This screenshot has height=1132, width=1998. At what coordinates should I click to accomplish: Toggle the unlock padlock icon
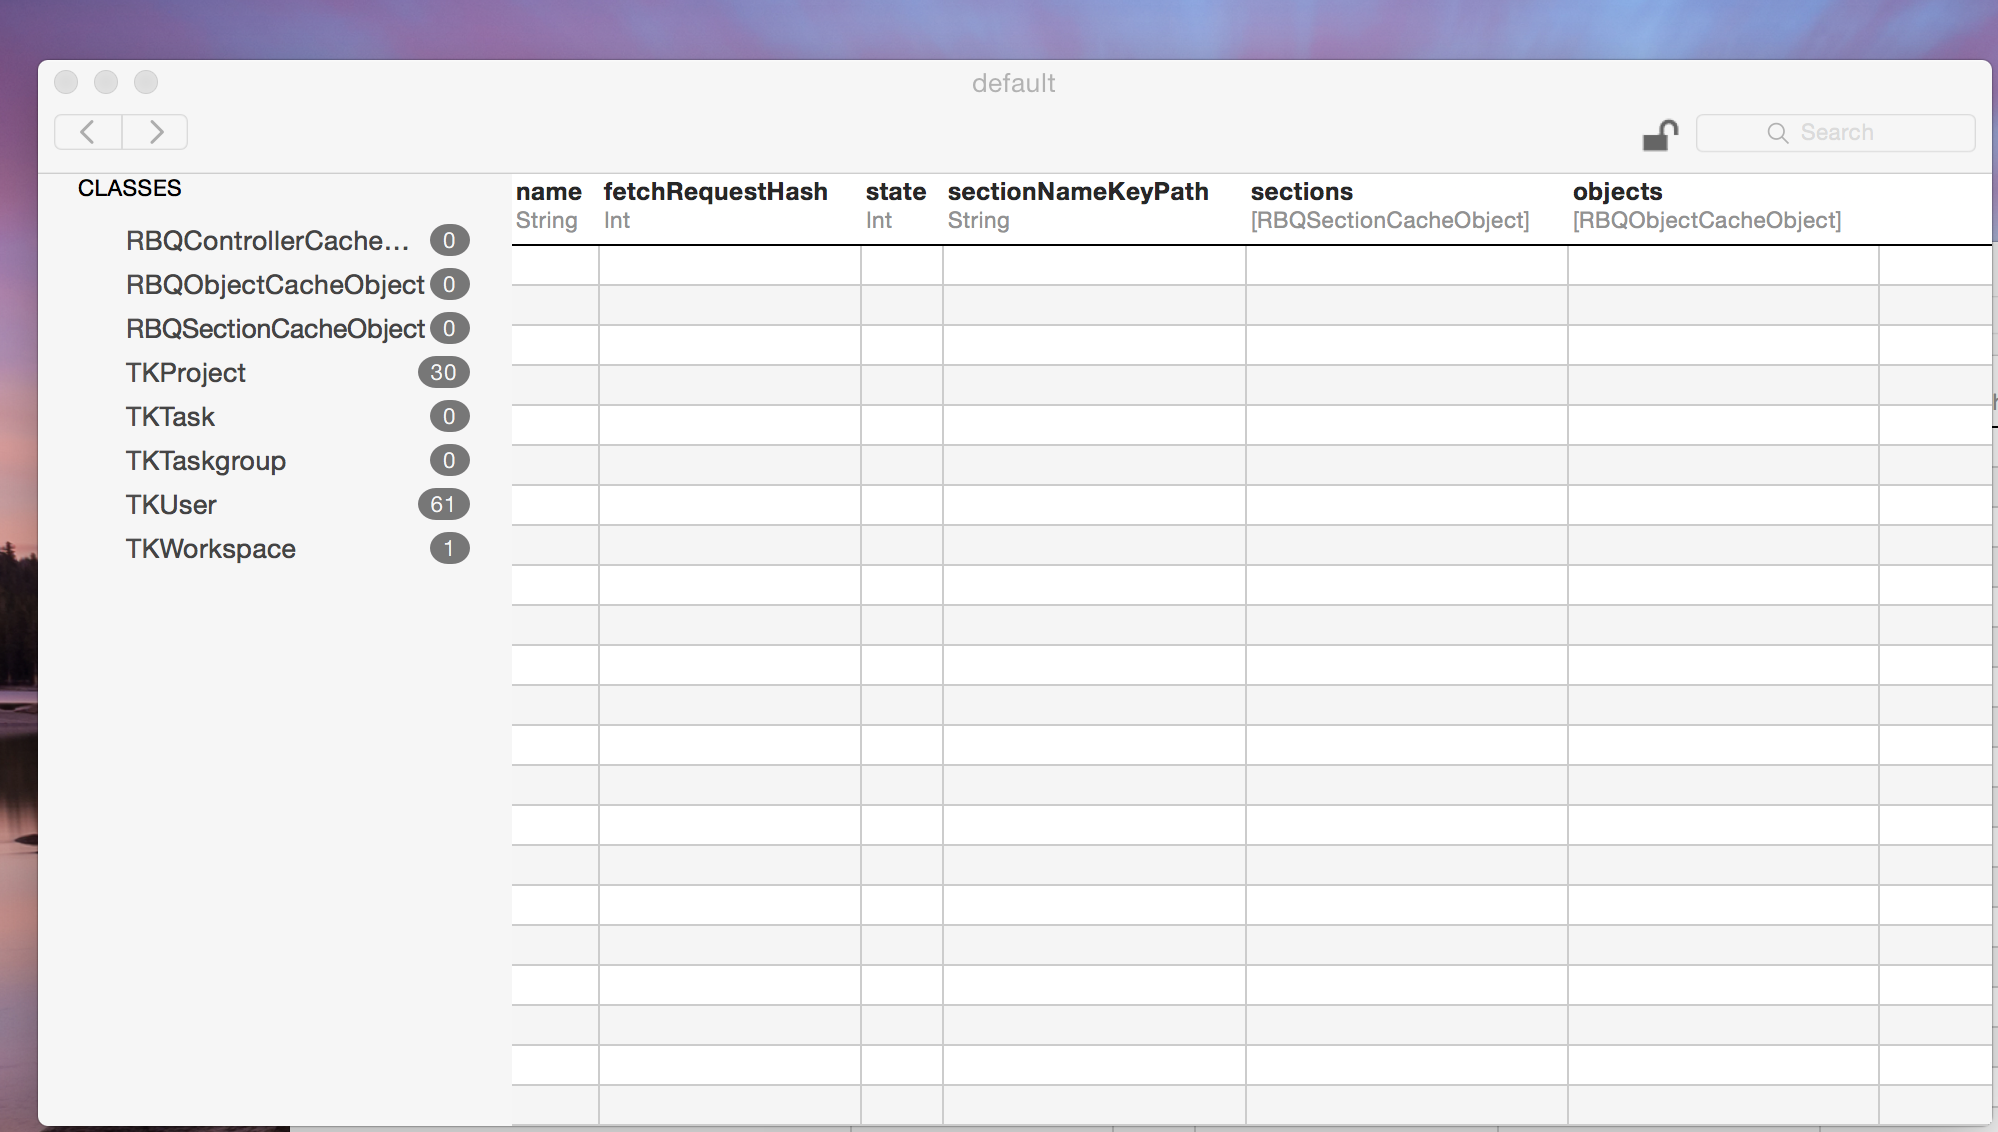pos(1660,134)
